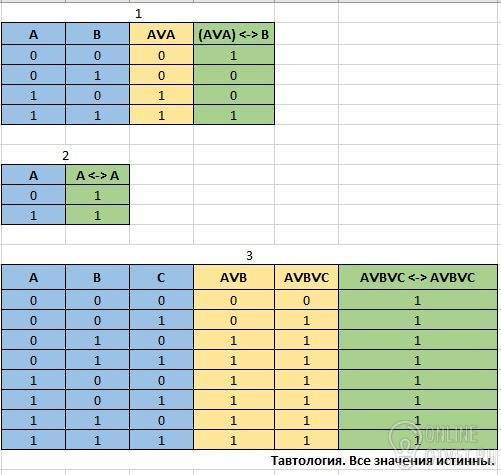Select the 'B' header cell in table 3
501x475 pixels.
coord(97,277)
